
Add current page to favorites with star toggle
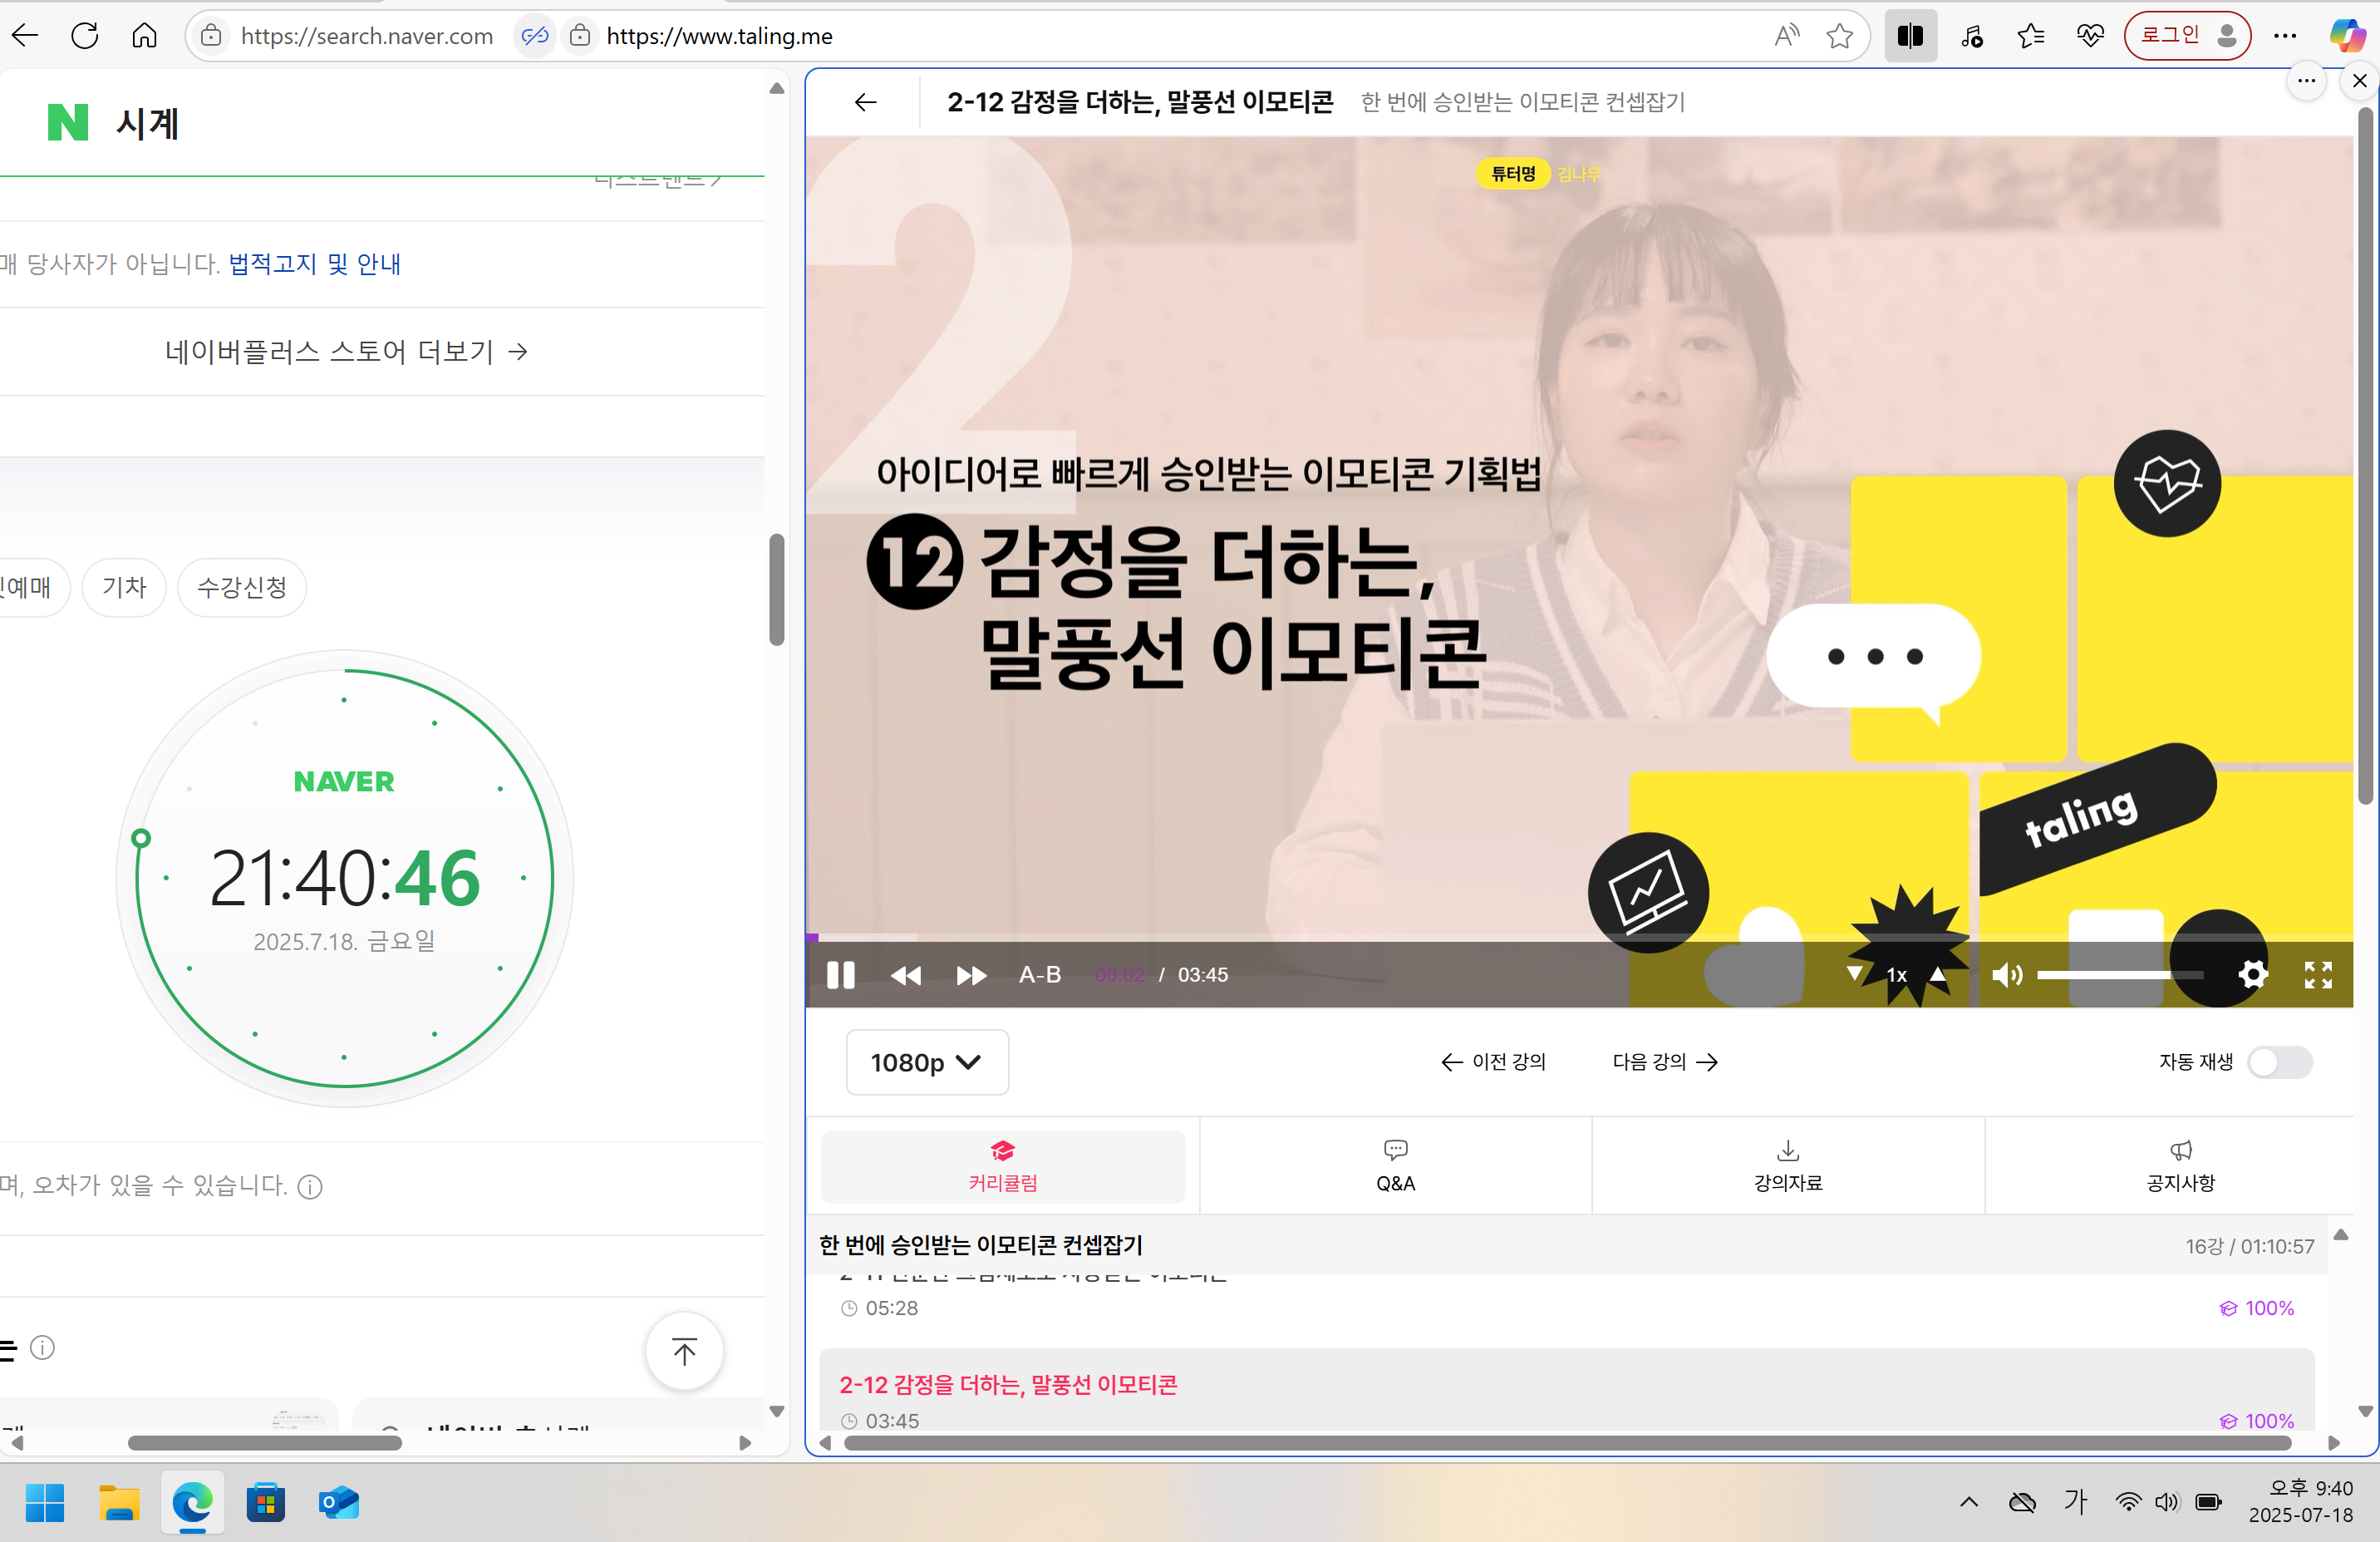pos(1840,35)
